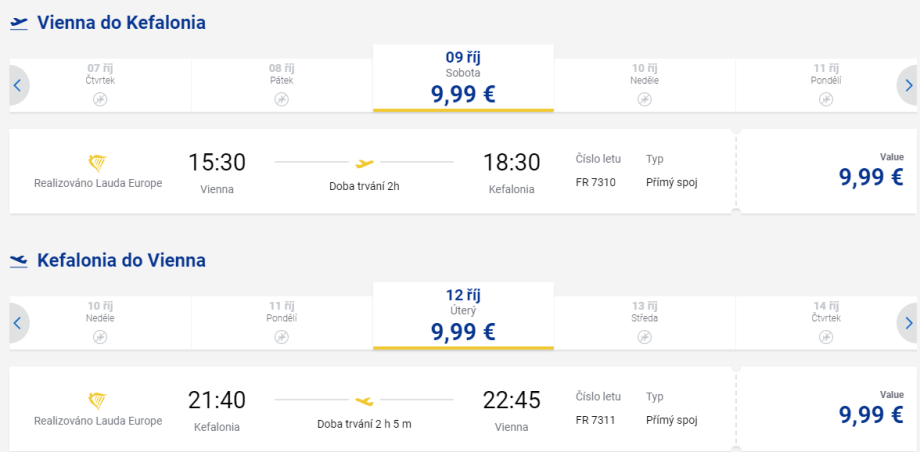This screenshot has height=452, width=920.
Task: Show later return dates with the right arrow
Action: (x=907, y=323)
